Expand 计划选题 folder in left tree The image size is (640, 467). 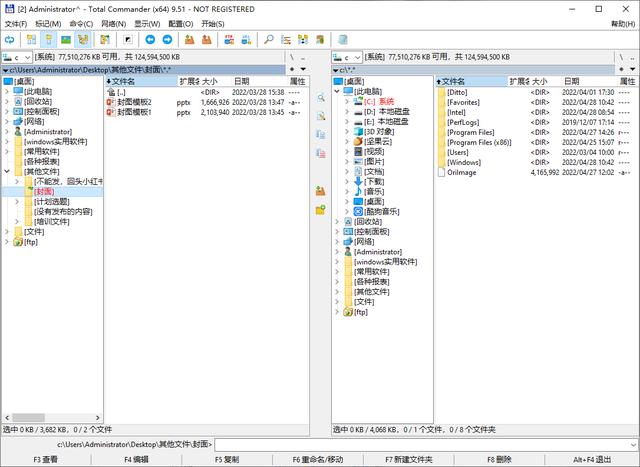click(17, 202)
